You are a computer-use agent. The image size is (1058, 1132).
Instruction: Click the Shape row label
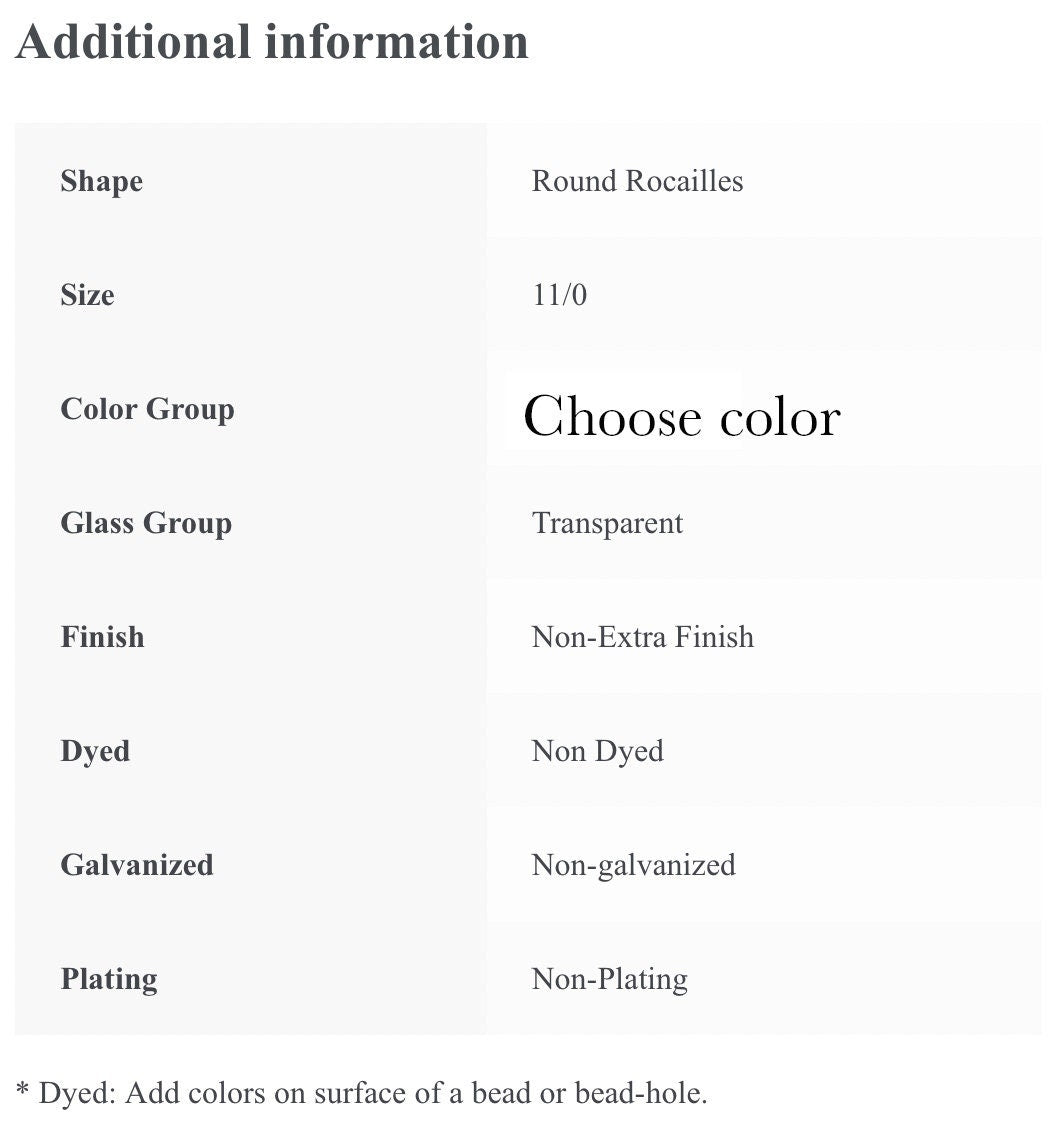(101, 181)
